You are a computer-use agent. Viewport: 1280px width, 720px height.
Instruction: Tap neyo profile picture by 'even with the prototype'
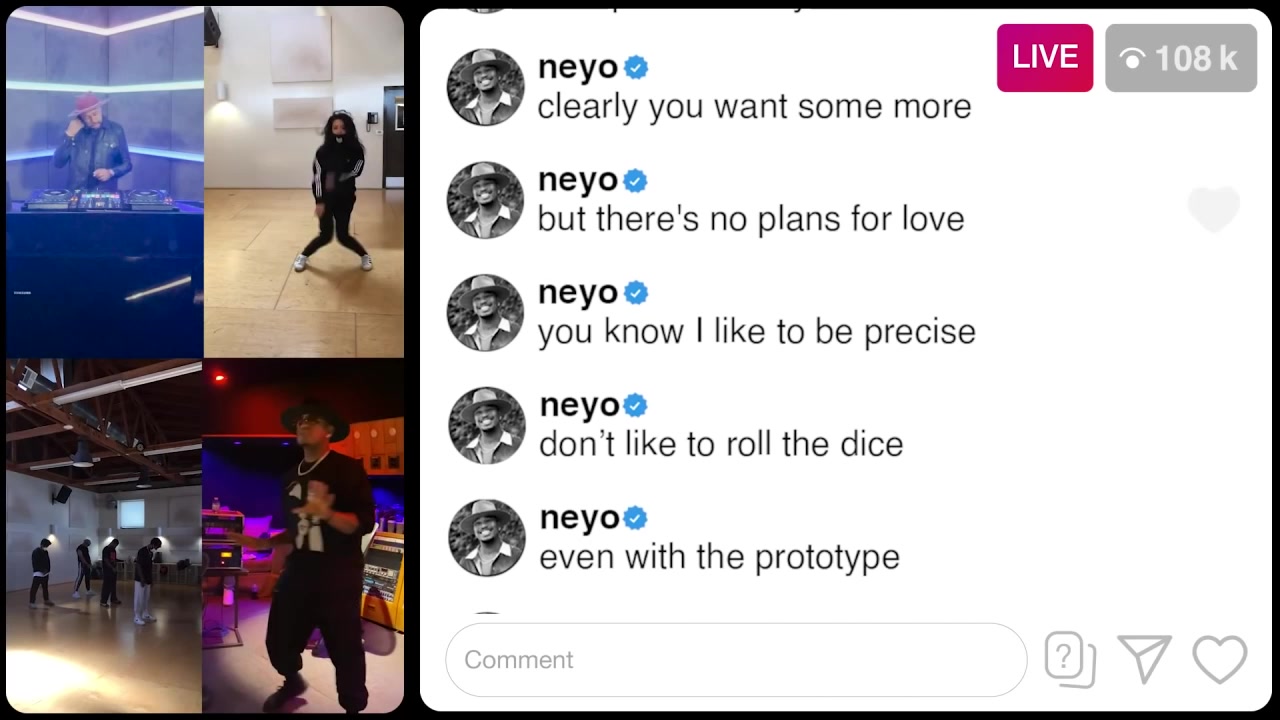(486, 538)
